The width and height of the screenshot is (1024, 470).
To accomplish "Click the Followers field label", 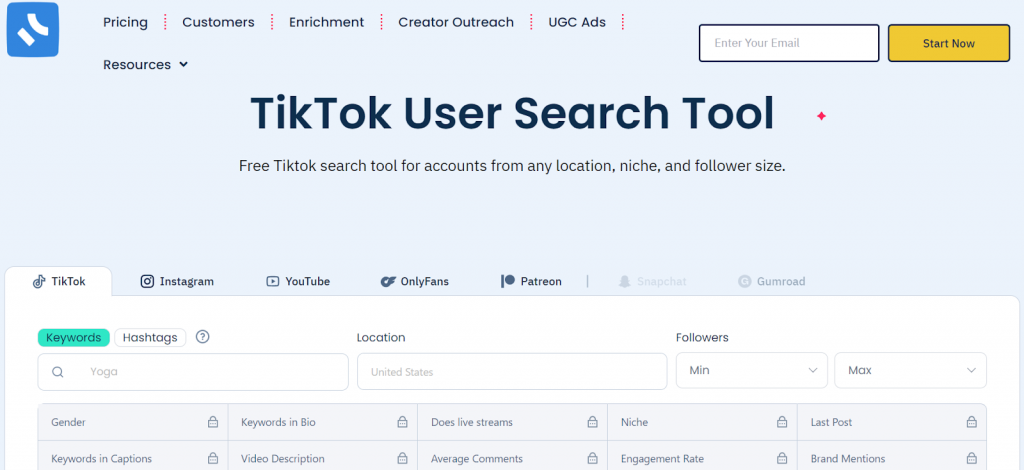I will tap(702, 337).
